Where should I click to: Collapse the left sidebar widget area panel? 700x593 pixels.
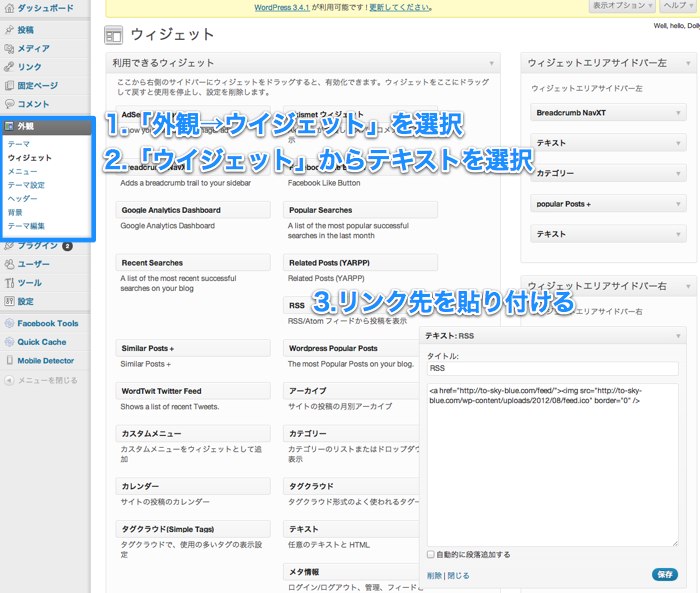coord(688,63)
